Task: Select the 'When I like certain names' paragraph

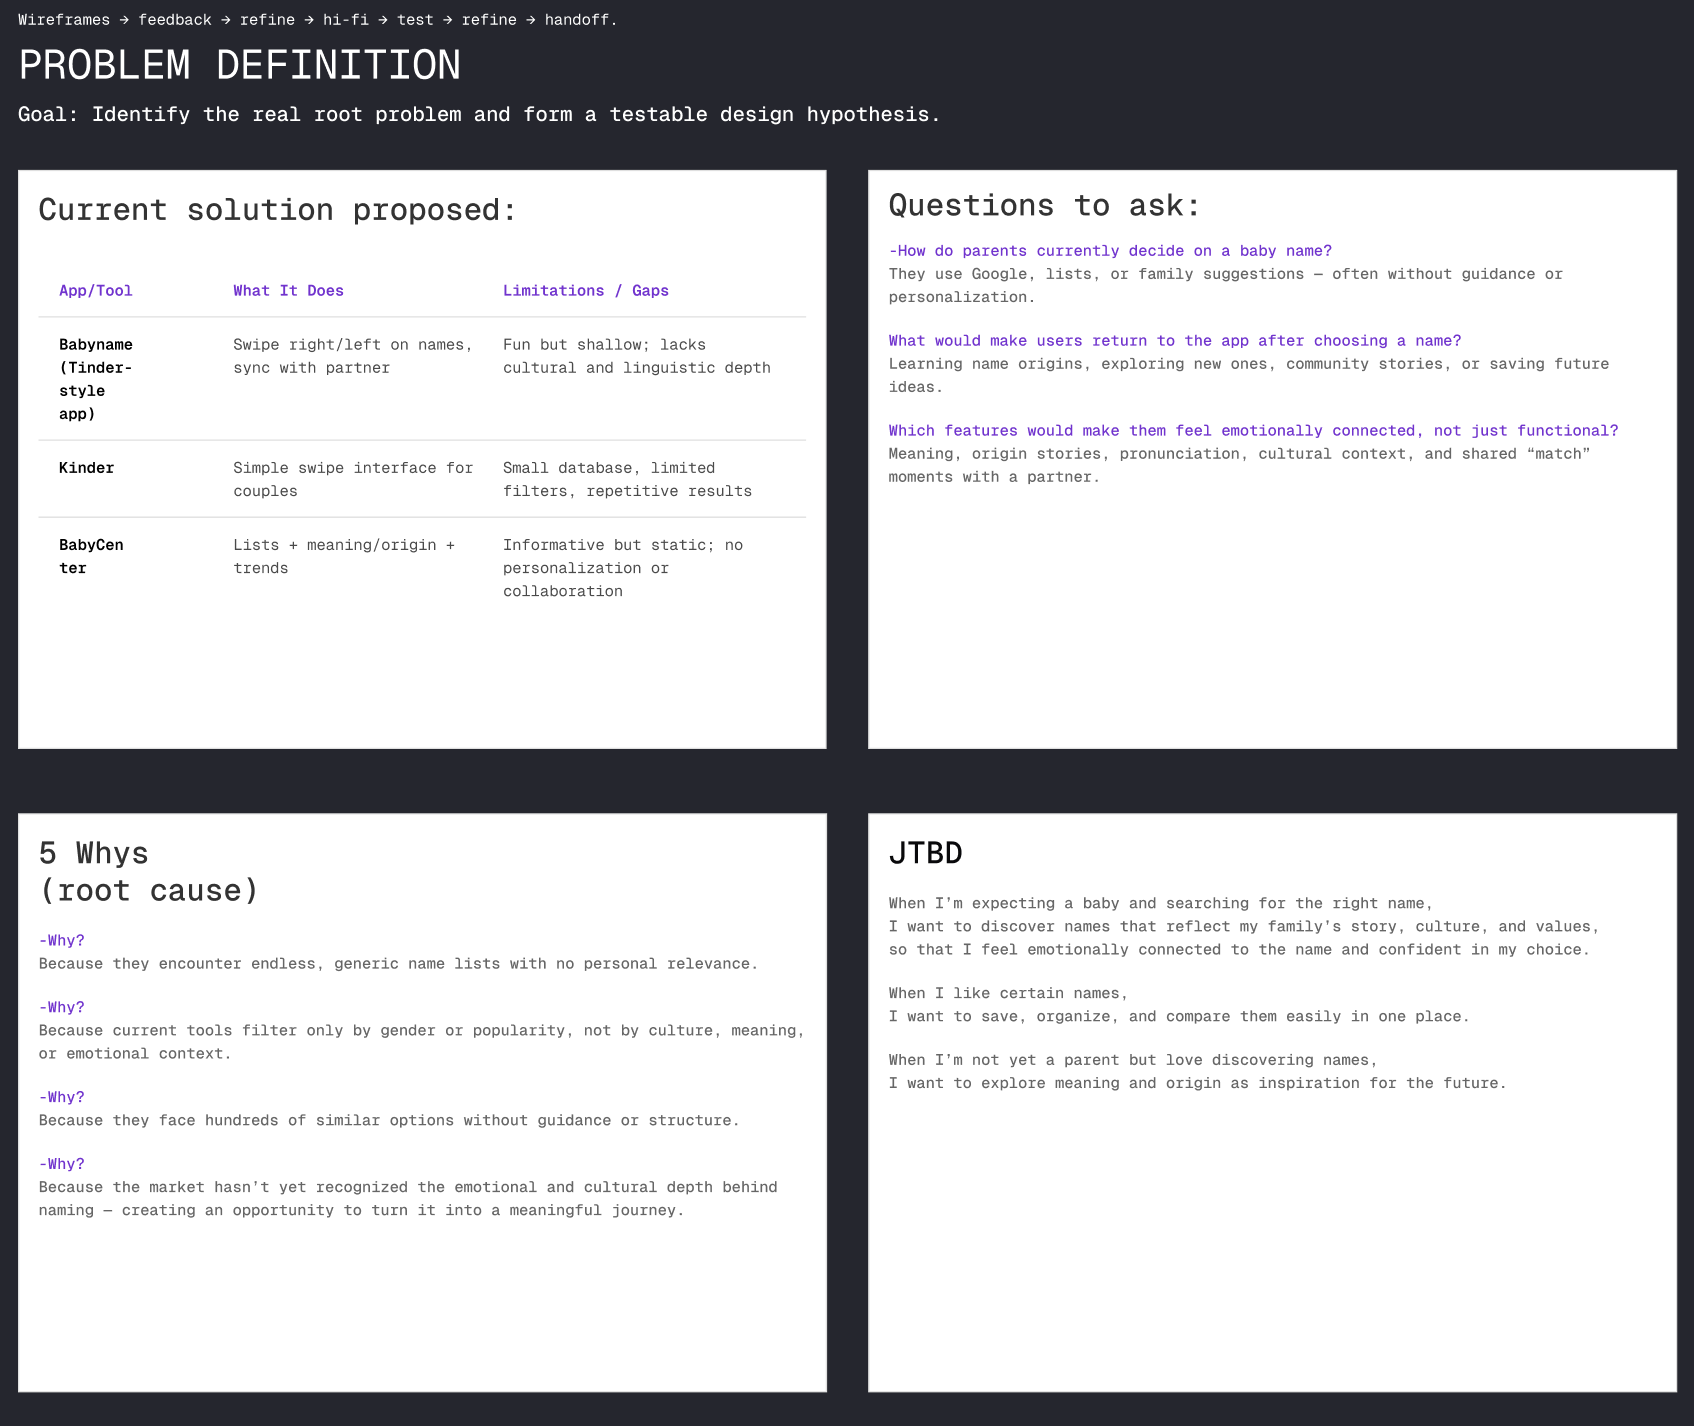Action: click(x=1178, y=1005)
